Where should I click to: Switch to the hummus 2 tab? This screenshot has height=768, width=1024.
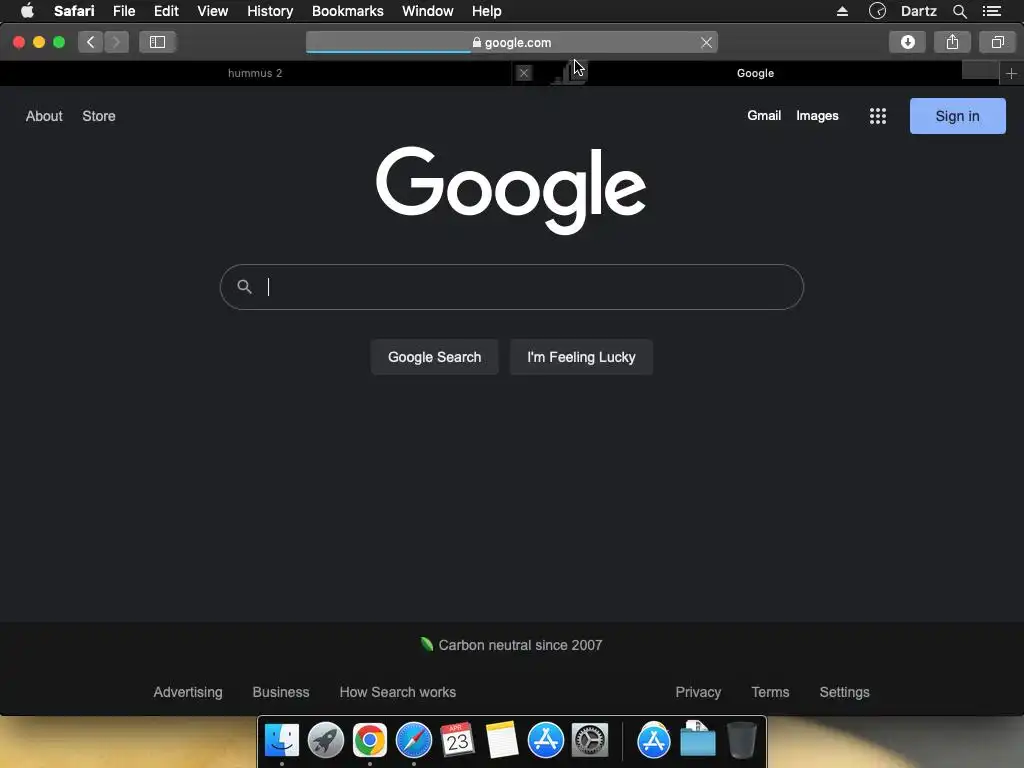point(255,73)
